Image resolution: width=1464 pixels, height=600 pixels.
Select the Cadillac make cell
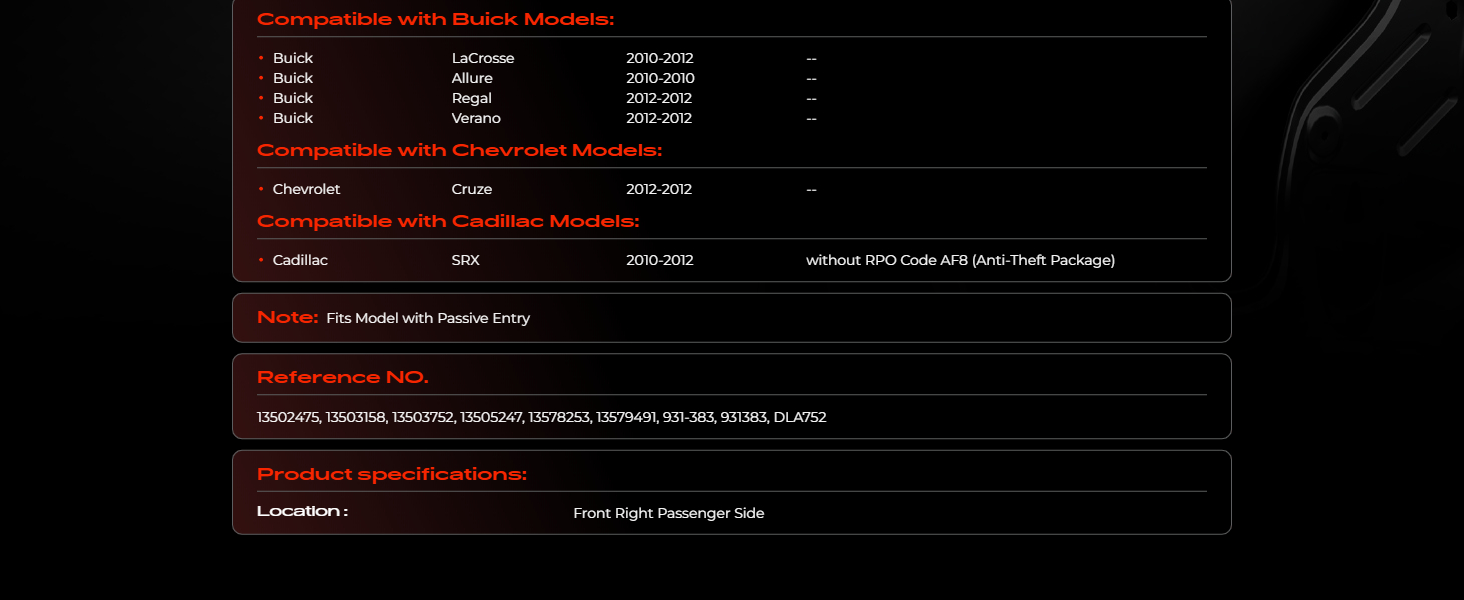click(x=300, y=260)
